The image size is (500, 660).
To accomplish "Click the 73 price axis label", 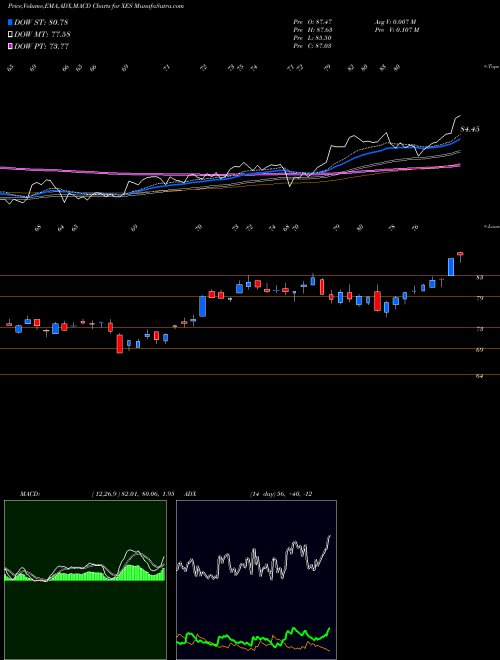I will 480,329.
